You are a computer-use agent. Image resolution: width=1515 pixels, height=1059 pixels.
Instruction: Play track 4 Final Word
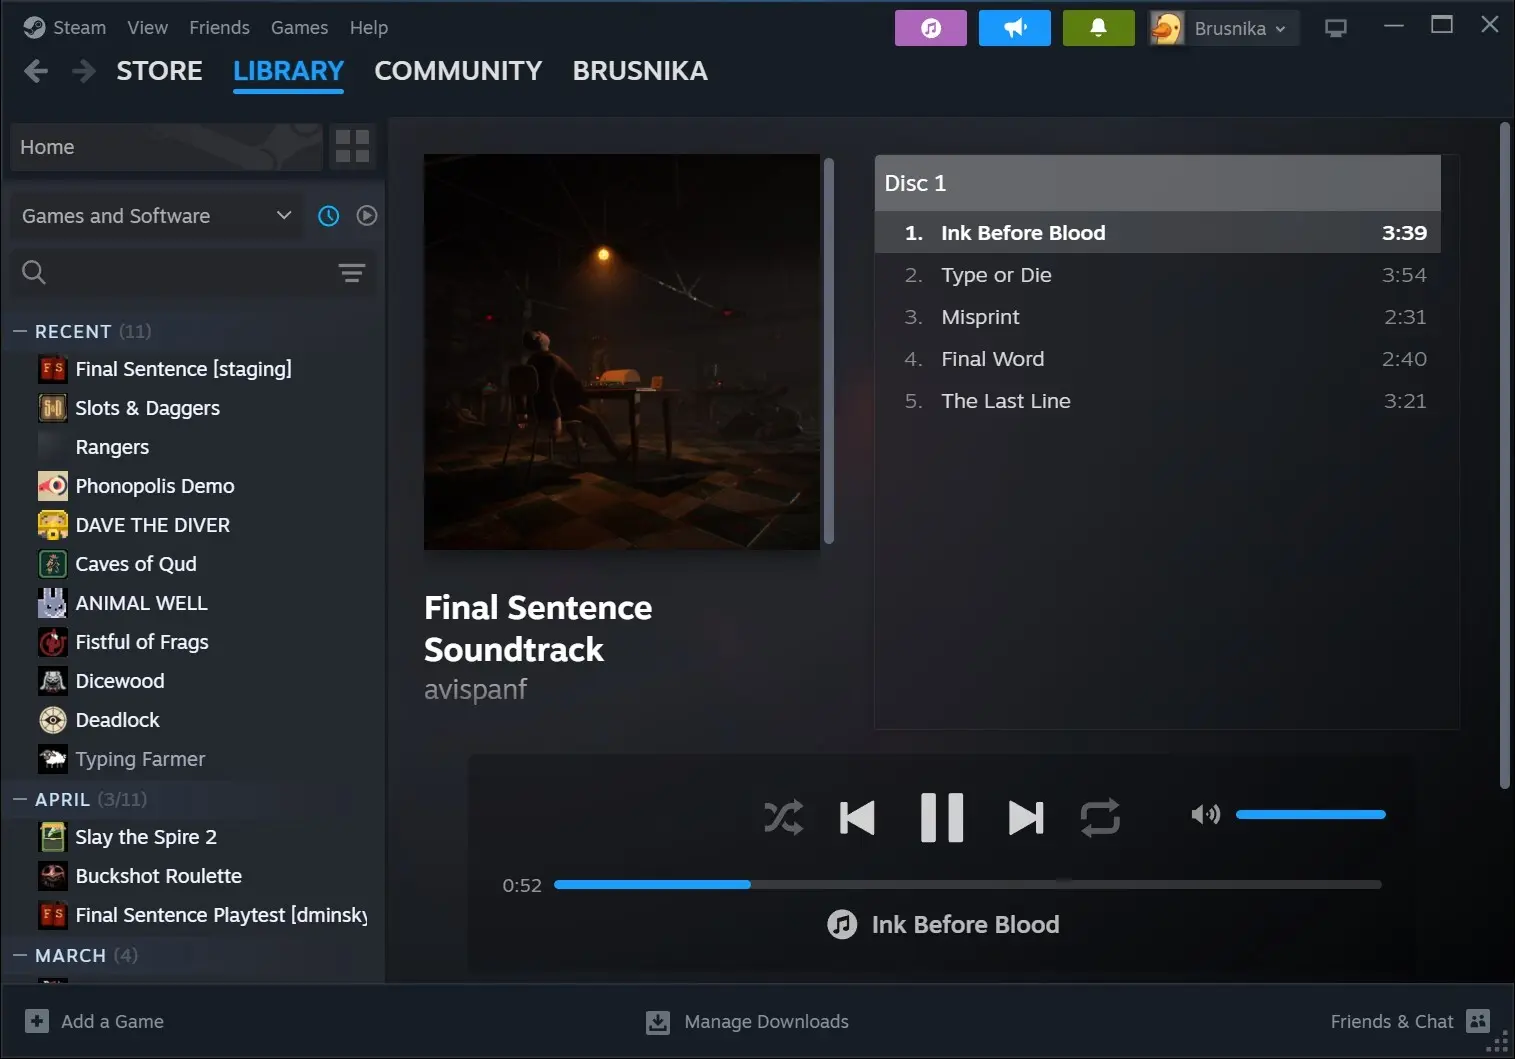[x=1157, y=359]
